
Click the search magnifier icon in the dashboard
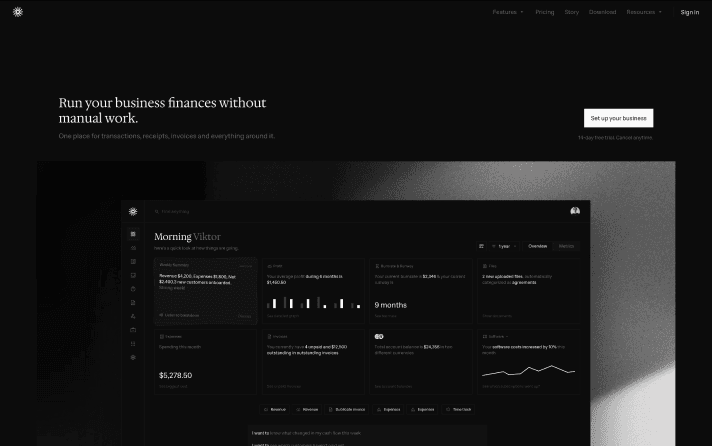(x=157, y=212)
